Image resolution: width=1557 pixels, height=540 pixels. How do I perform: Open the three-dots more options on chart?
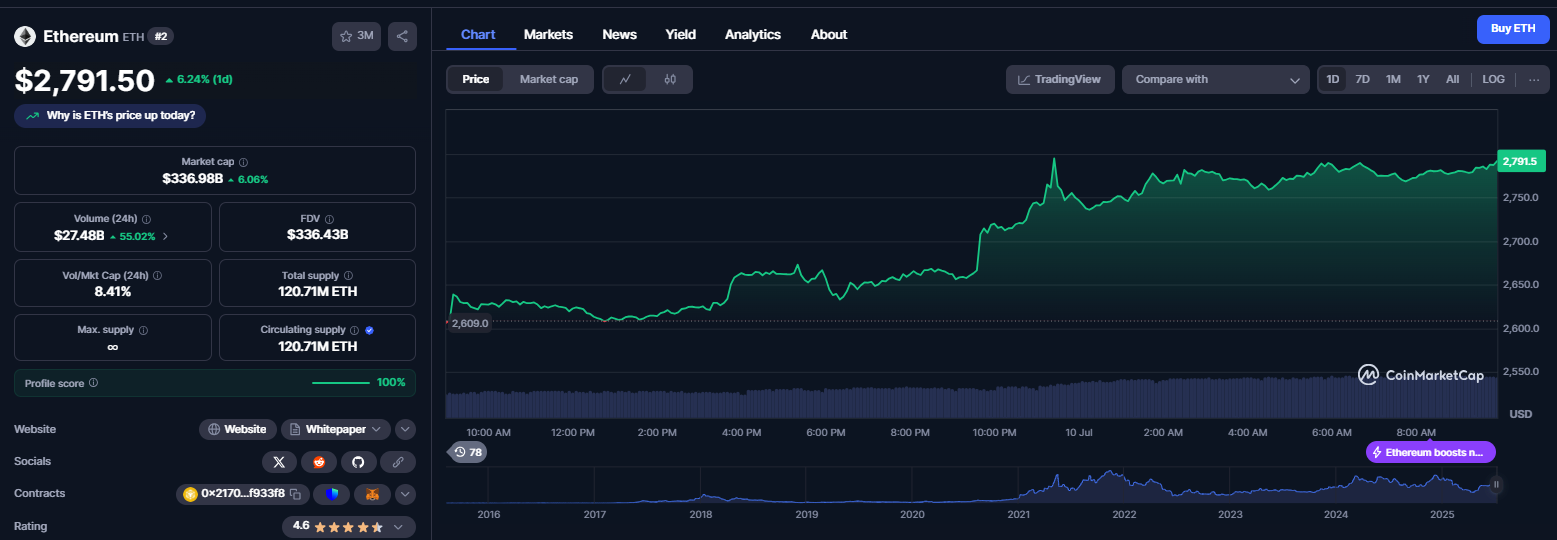(1534, 79)
